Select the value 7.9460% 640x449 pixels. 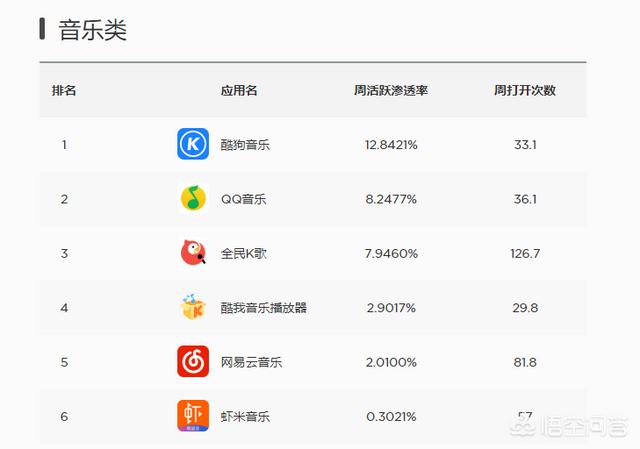coord(391,253)
